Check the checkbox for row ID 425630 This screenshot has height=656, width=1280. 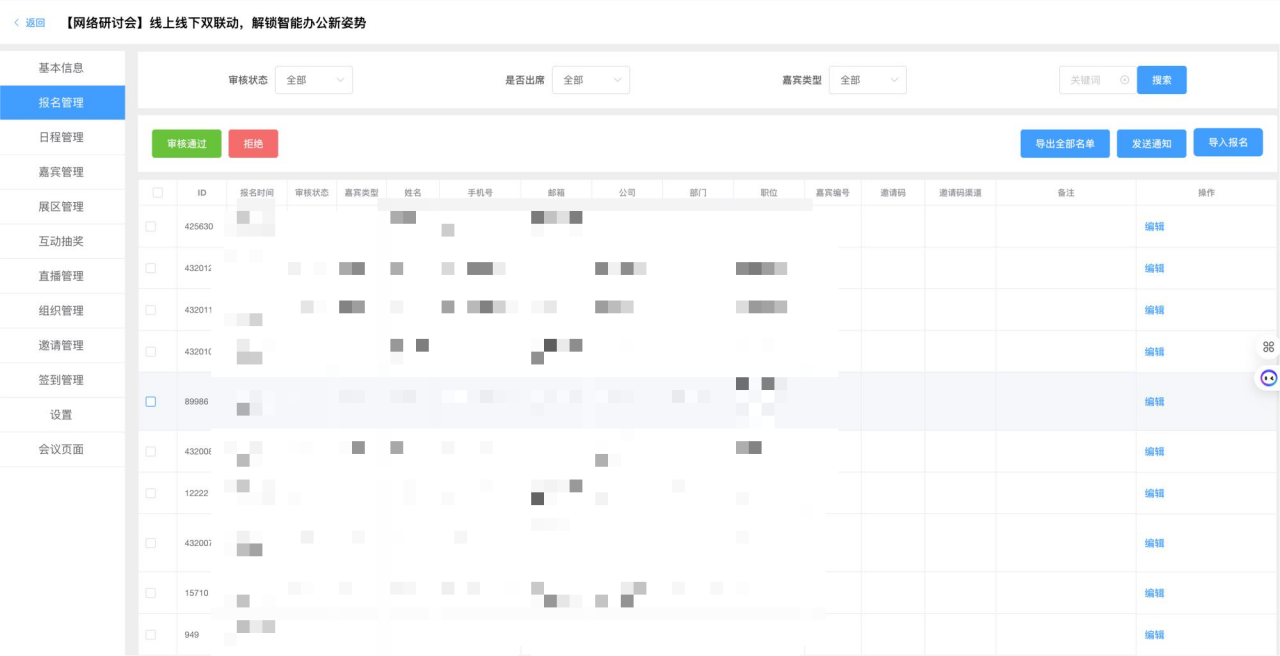(x=151, y=227)
